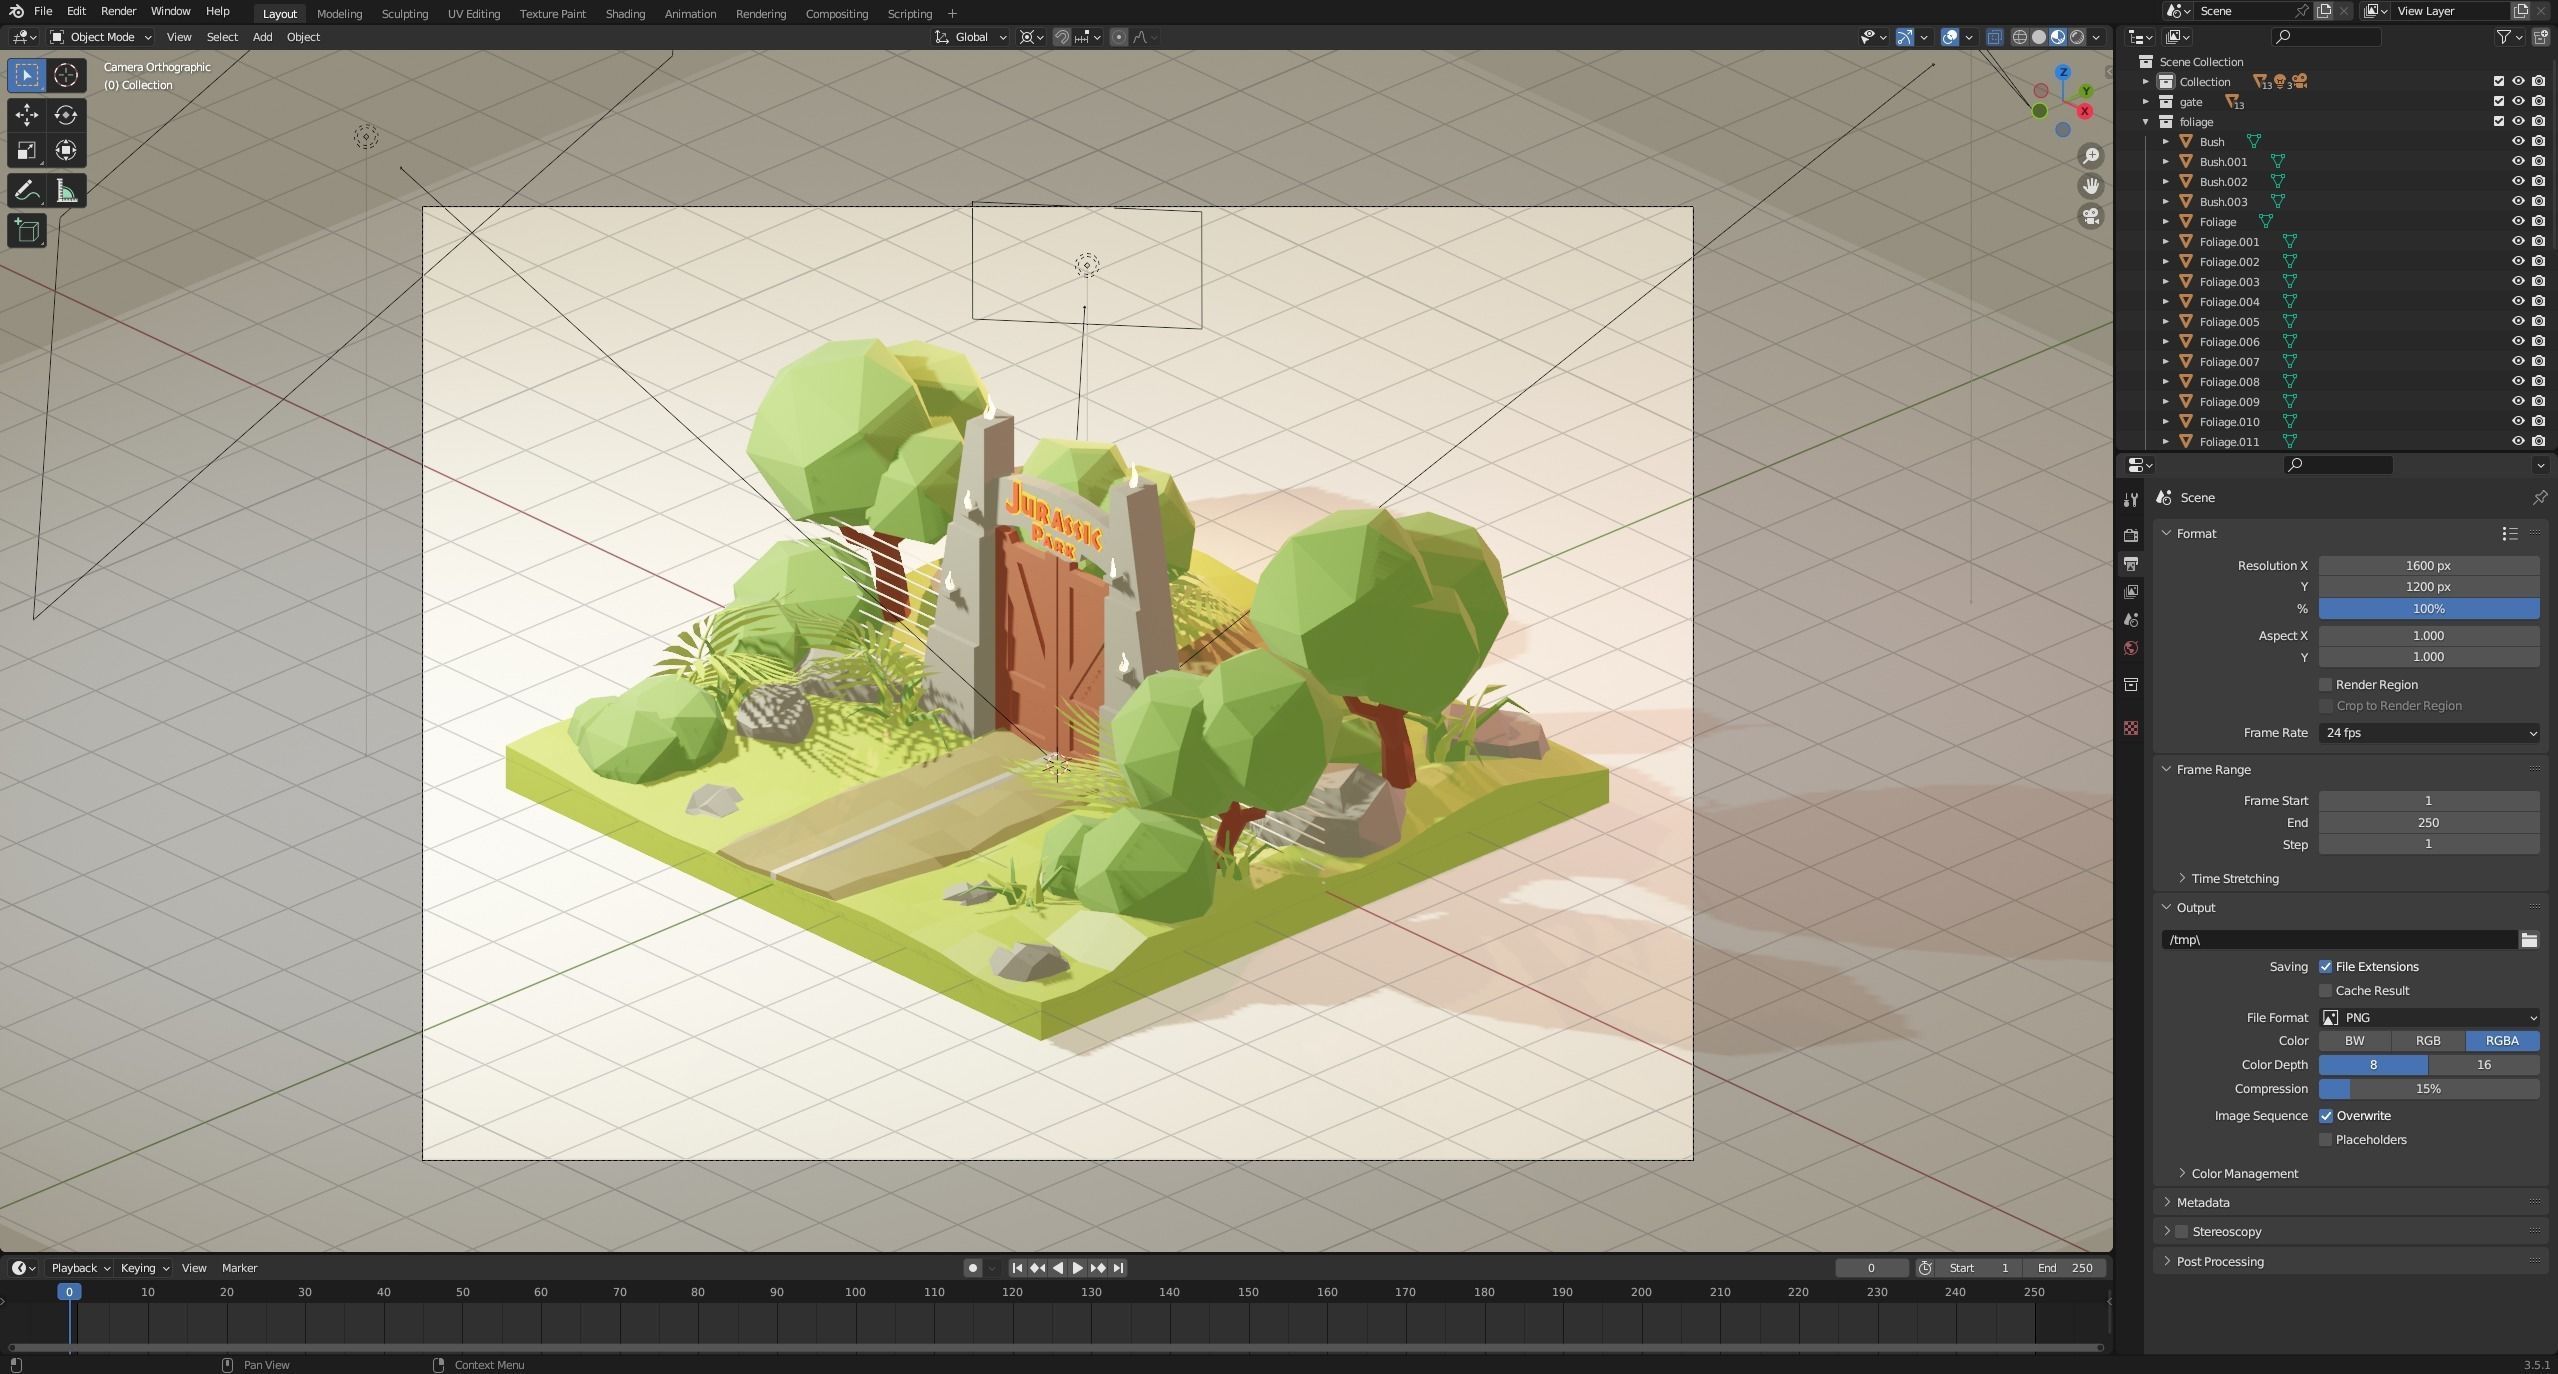Select the Rotate tool
The image size is (2558, 1374).
[66, 114]
